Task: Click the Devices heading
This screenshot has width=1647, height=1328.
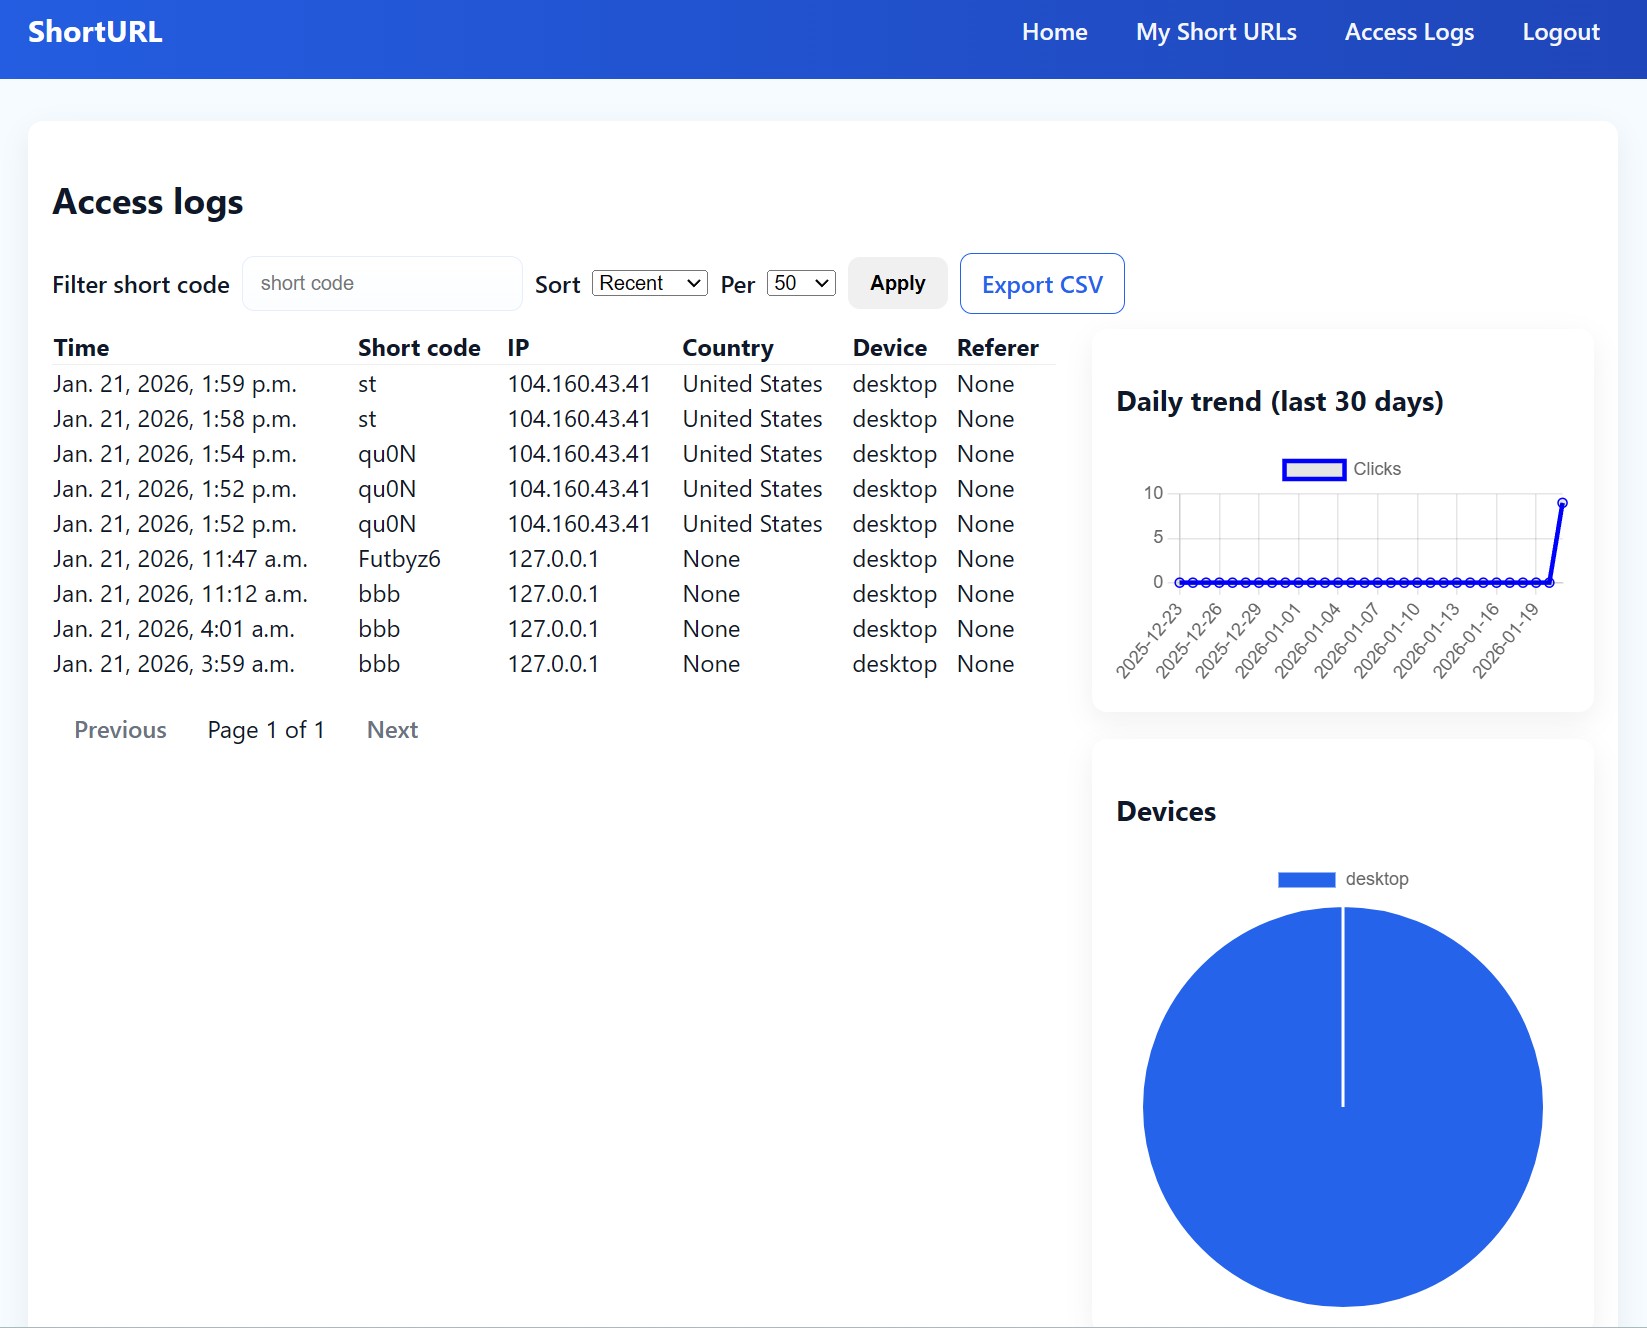Action: coord(1166,811)
